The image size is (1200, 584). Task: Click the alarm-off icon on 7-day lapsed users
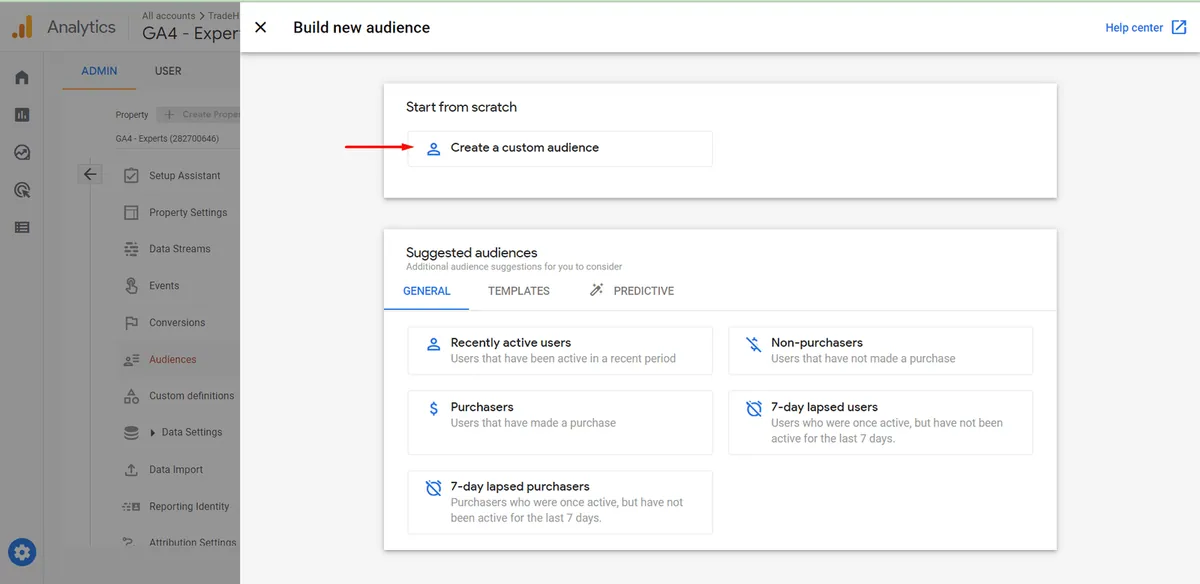tap(754, 408)
